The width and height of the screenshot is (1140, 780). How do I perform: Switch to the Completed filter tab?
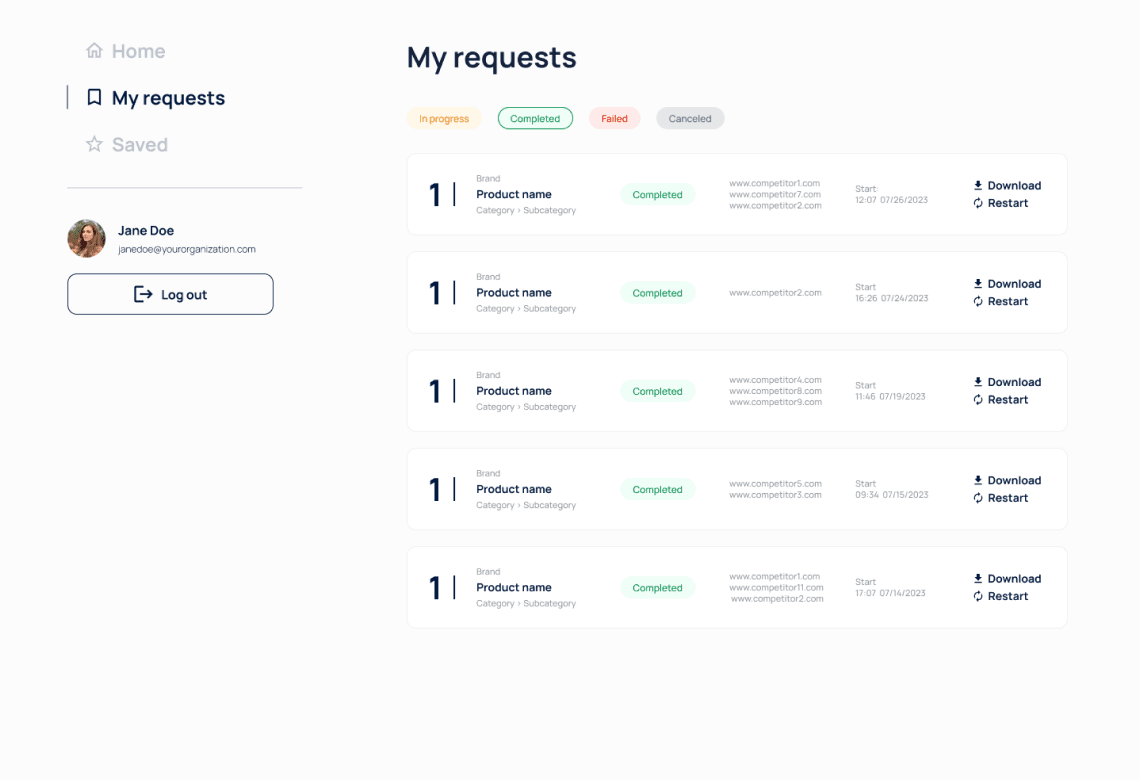[535, 118]
